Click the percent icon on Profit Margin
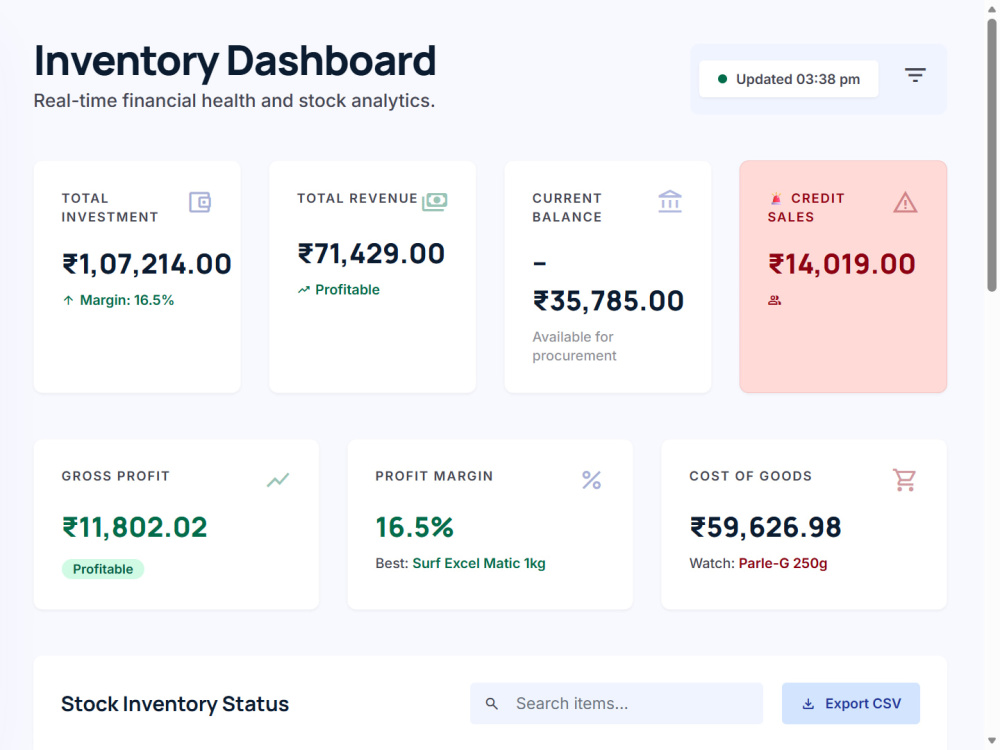 tap(591, 480)
